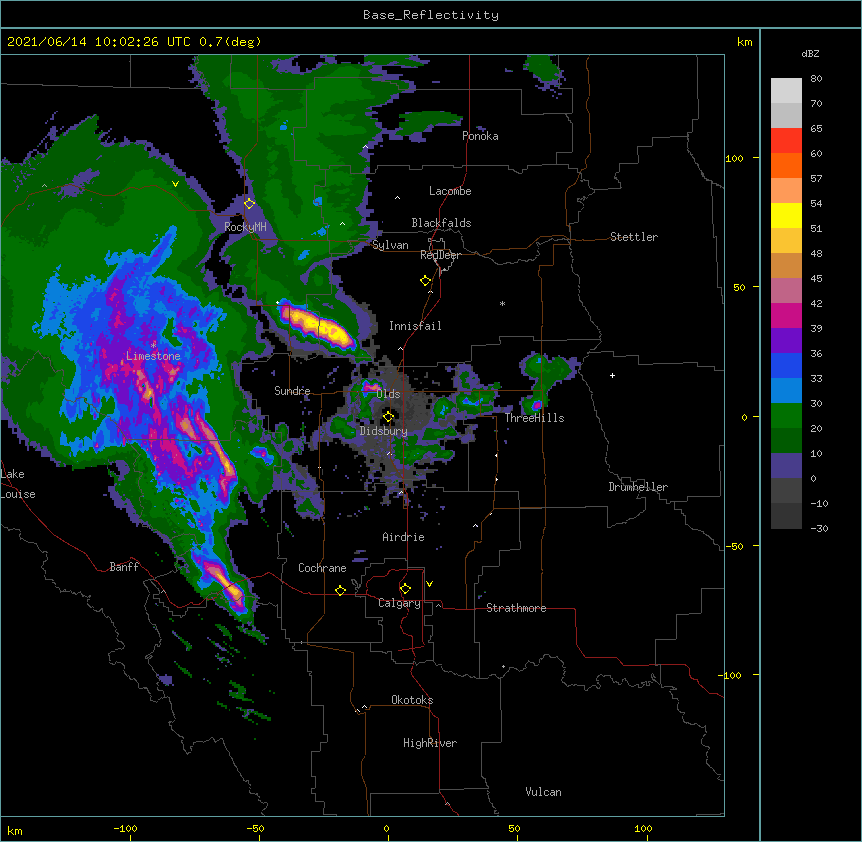Screen dimensions: 862x842
Task: Click the km unit label in the bottom left
Action: click(x=15, y=831)
